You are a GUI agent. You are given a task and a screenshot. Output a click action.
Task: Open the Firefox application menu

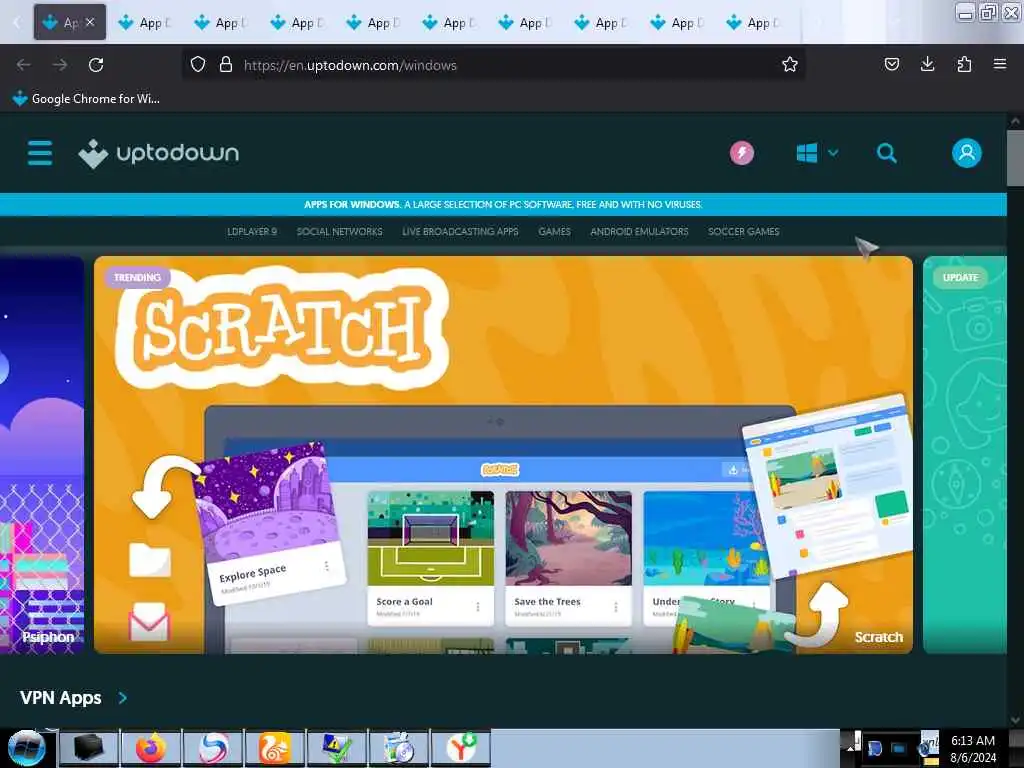click(1000, 64)
